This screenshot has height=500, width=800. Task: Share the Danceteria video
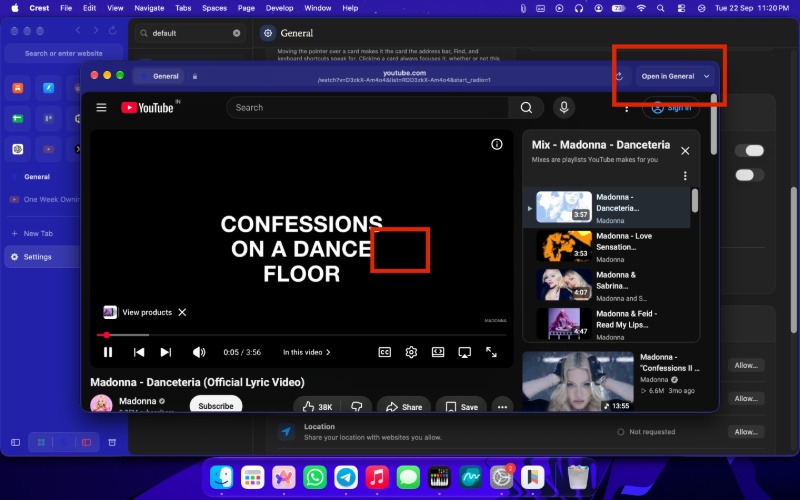point(404,406)
